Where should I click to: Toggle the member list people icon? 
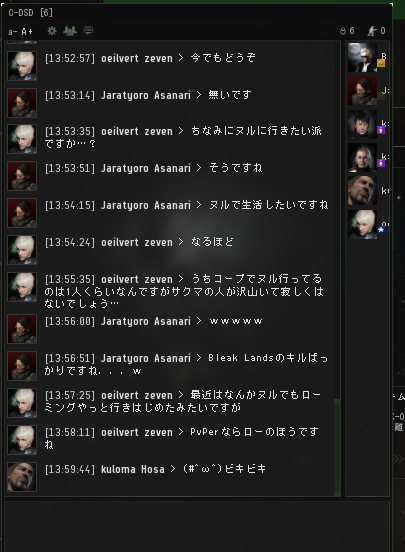(70, 31)
